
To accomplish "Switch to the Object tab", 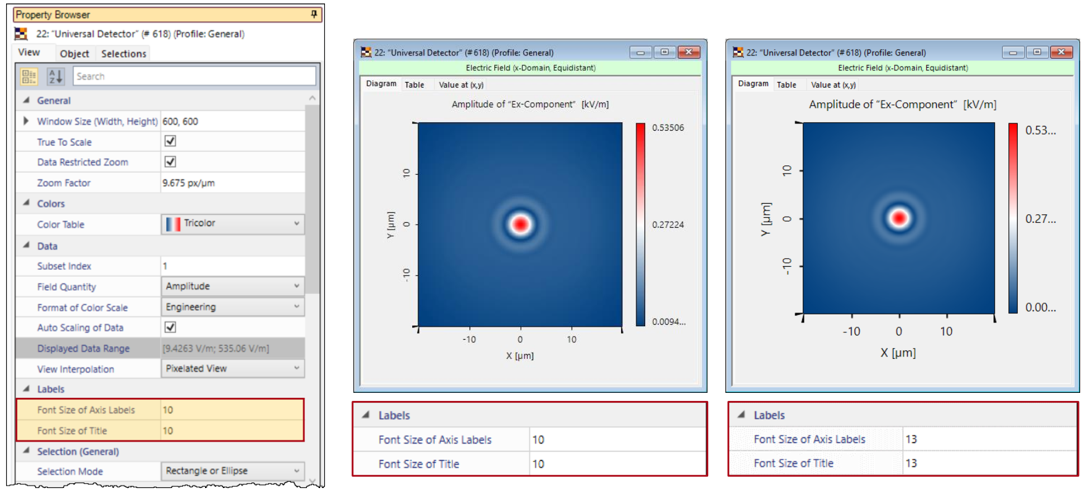I will [x=74, y=53].
